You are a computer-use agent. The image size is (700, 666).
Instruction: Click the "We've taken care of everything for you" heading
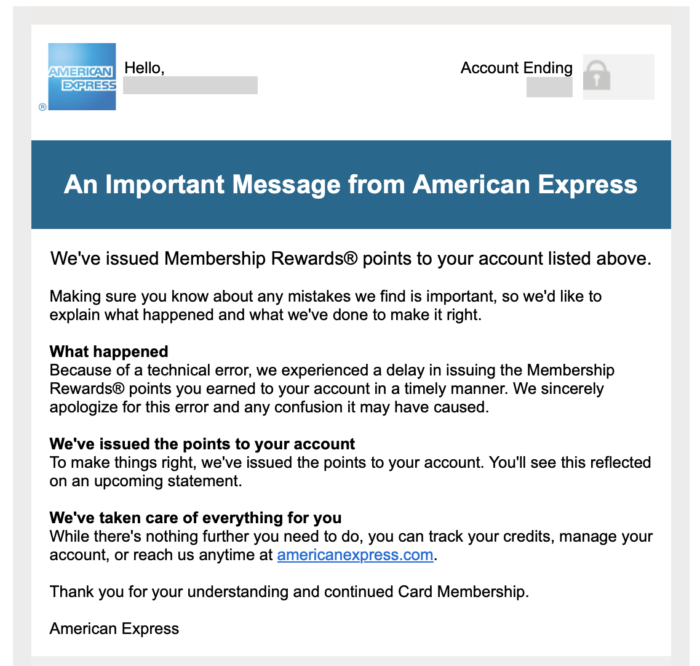(196, 518)
